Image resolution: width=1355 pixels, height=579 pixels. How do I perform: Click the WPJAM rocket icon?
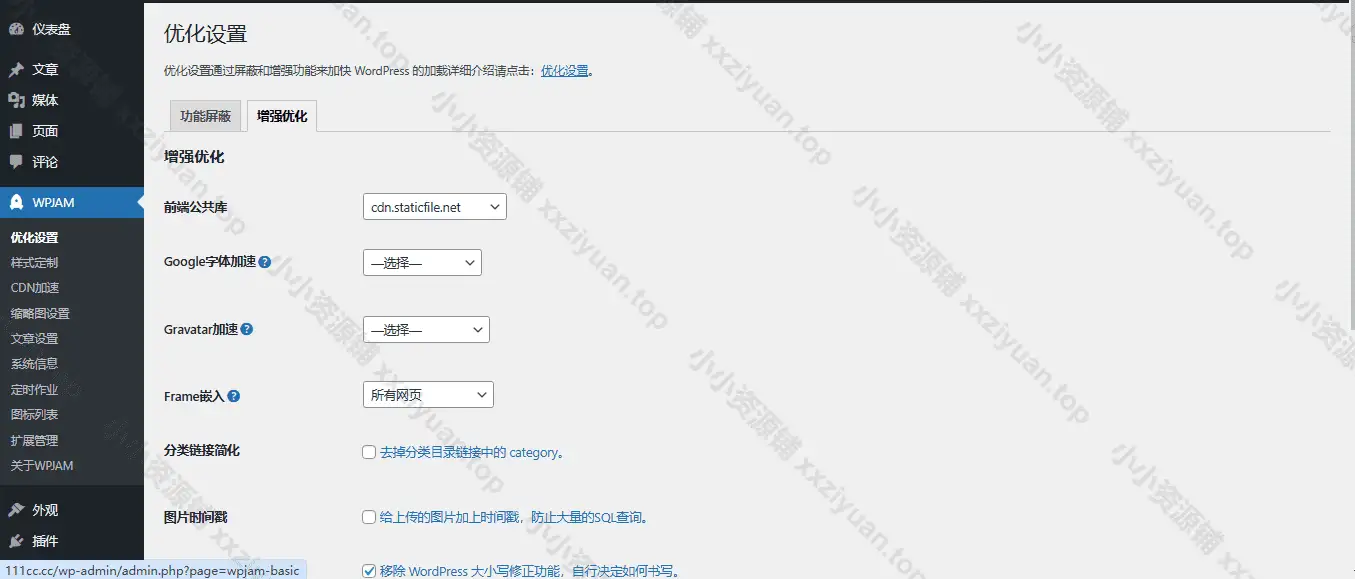coord(16,202)
